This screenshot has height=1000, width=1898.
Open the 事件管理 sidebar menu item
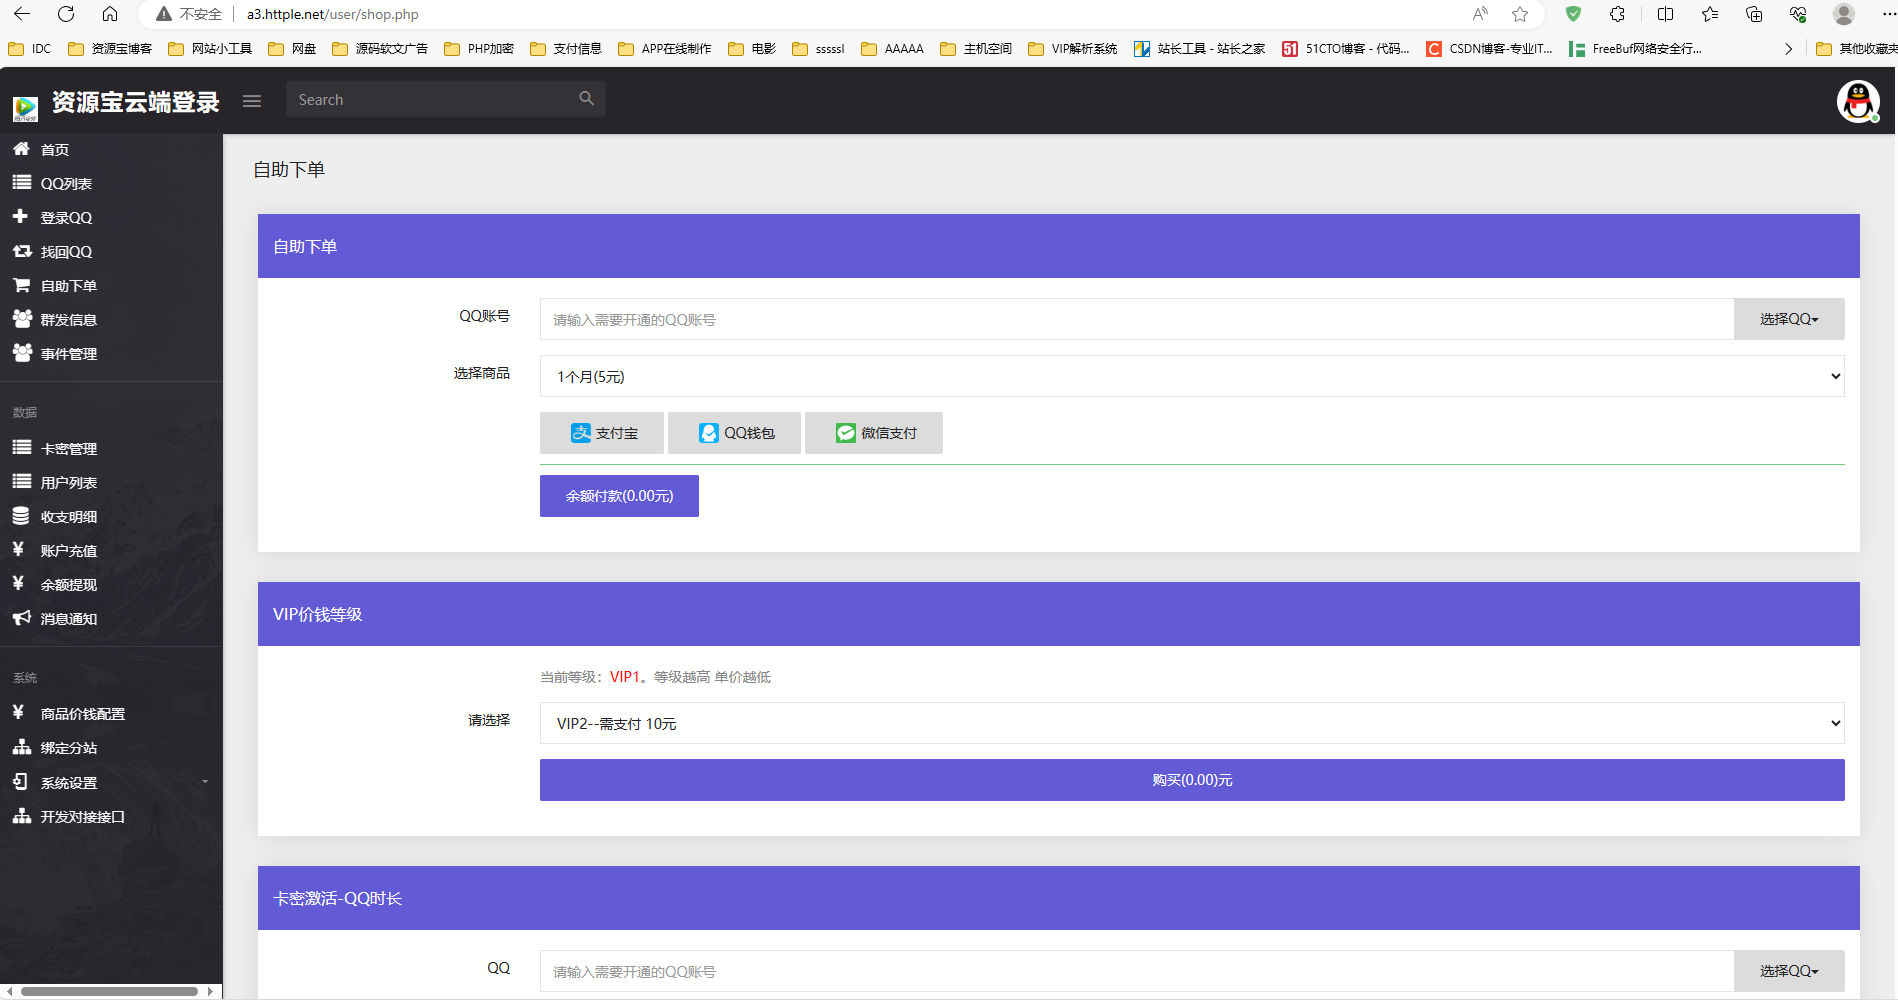point(111,353)
